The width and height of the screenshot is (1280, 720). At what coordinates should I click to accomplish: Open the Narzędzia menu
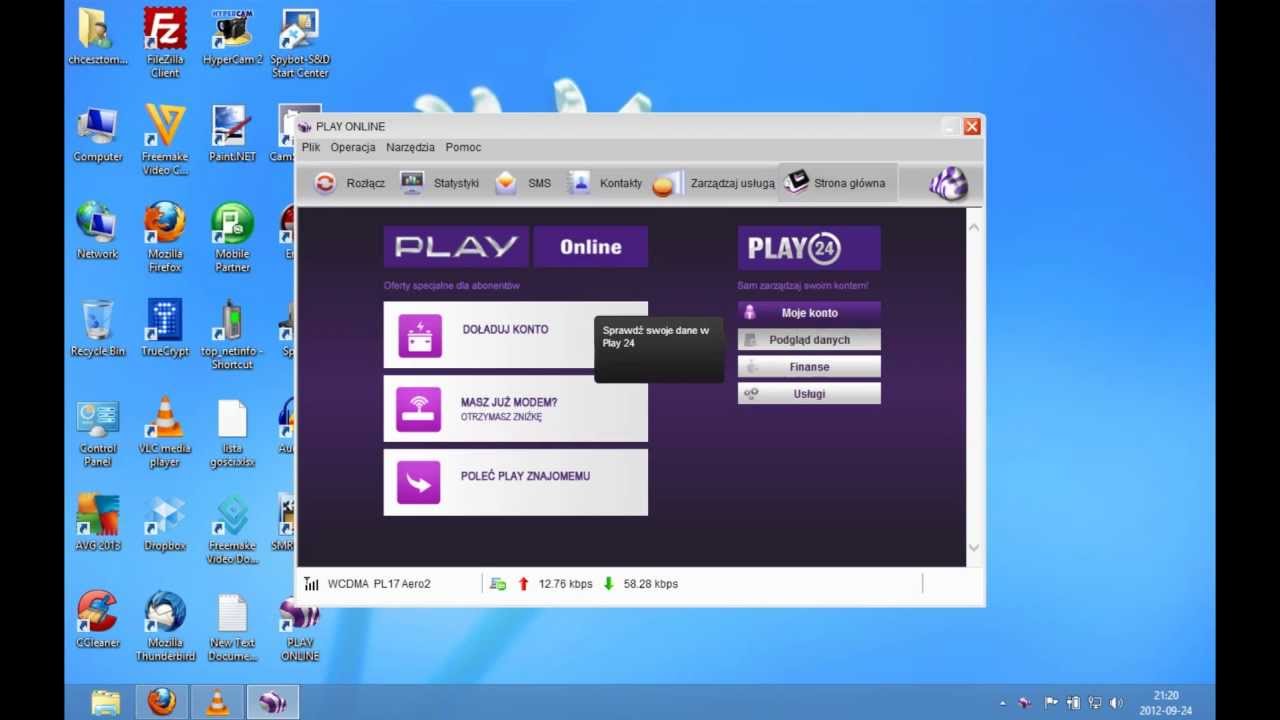click(410, 147)
